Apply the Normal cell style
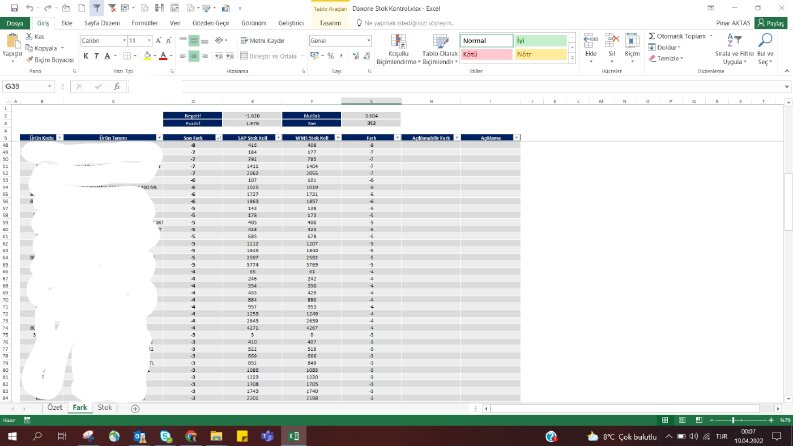793x446 pixels. click(x=486, y=40)
